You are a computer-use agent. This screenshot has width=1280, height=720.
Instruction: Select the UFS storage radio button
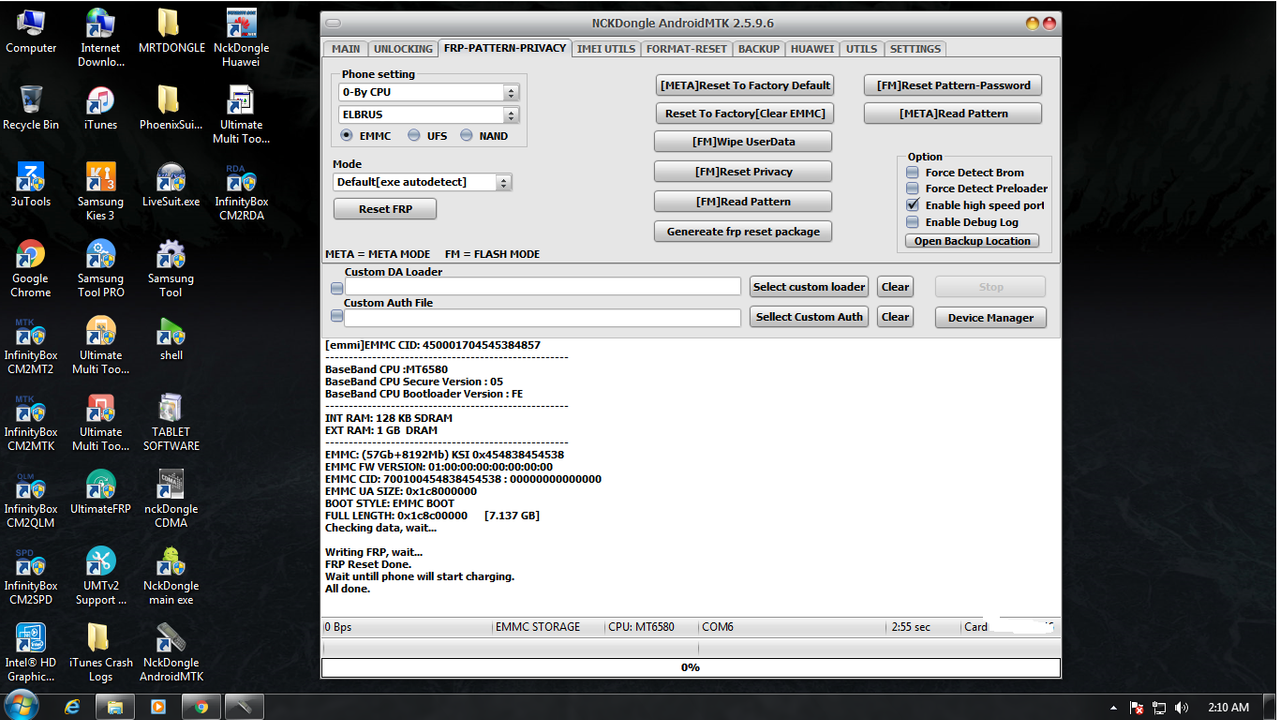click(x=414, y=136)
